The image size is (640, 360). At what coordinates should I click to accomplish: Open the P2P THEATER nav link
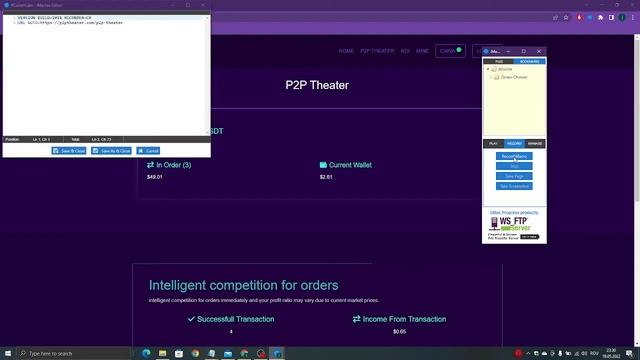pos(377,51)
